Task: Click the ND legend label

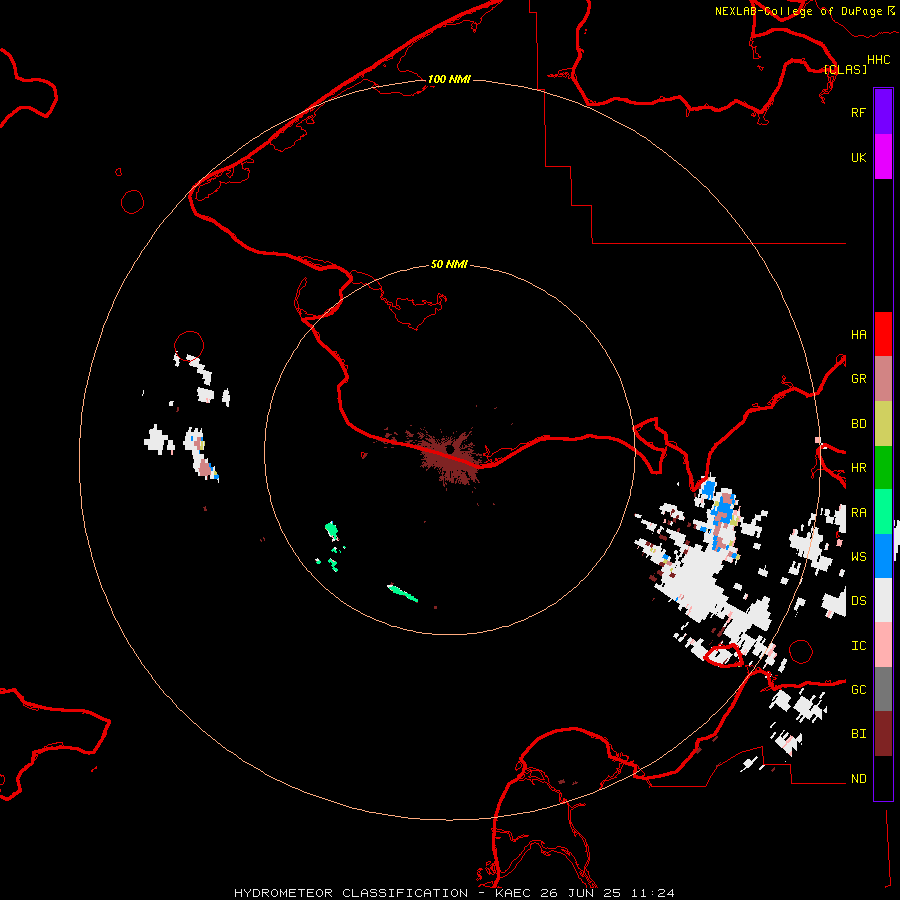Action: [x=858, y=779]
